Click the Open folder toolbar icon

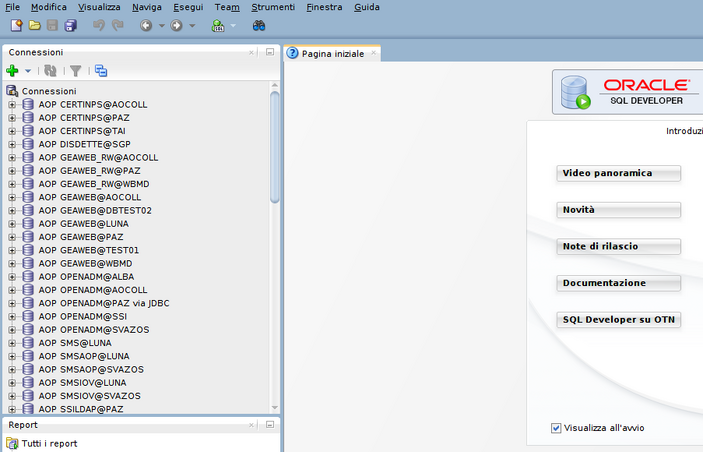(x=35, y=26)
